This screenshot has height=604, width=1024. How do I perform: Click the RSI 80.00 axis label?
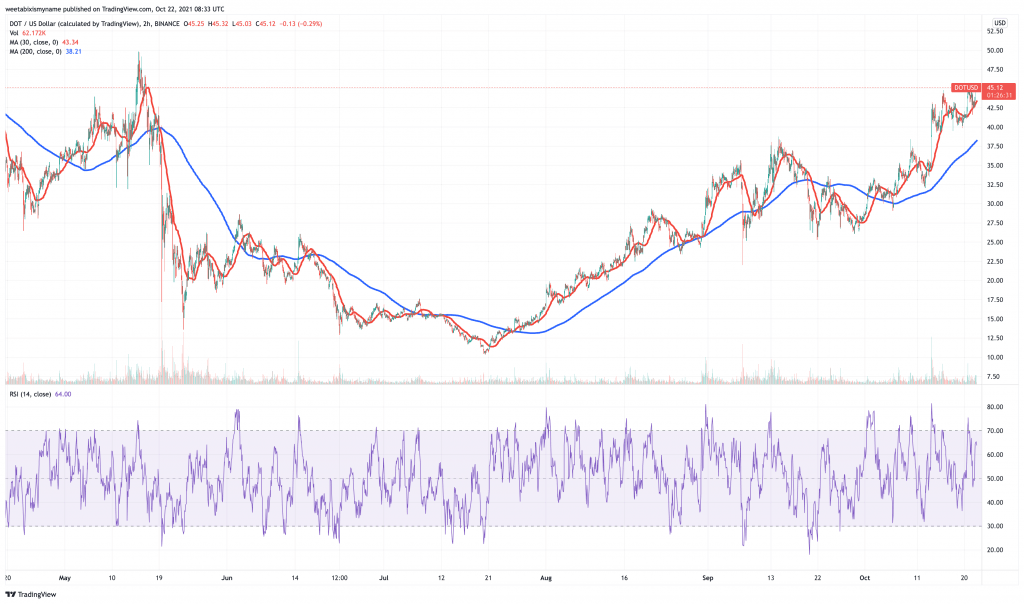pos(995,407)
